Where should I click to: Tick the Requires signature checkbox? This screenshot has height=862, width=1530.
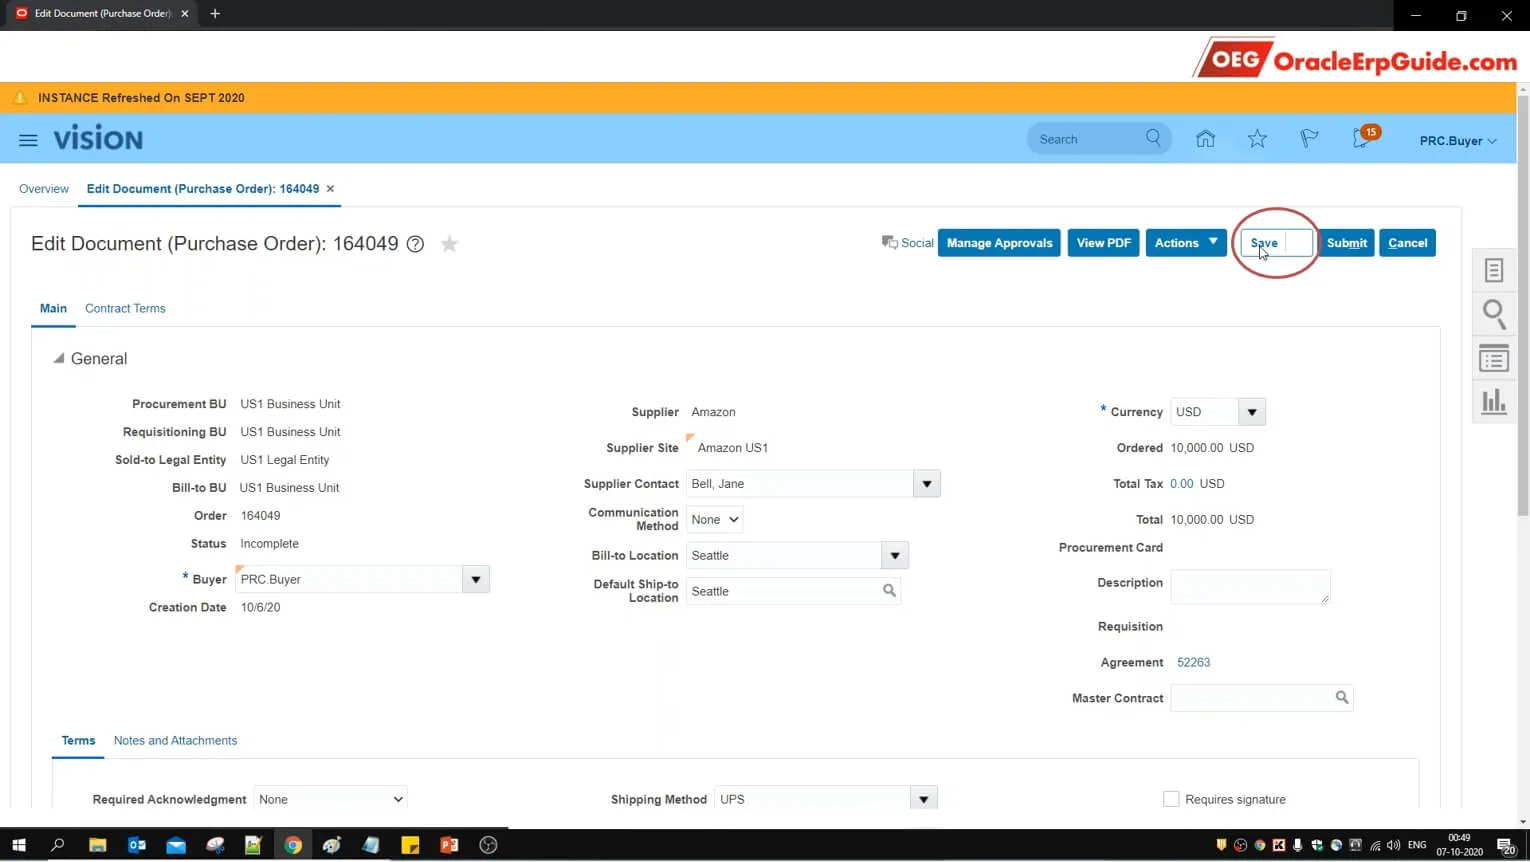pos(1171,799)
